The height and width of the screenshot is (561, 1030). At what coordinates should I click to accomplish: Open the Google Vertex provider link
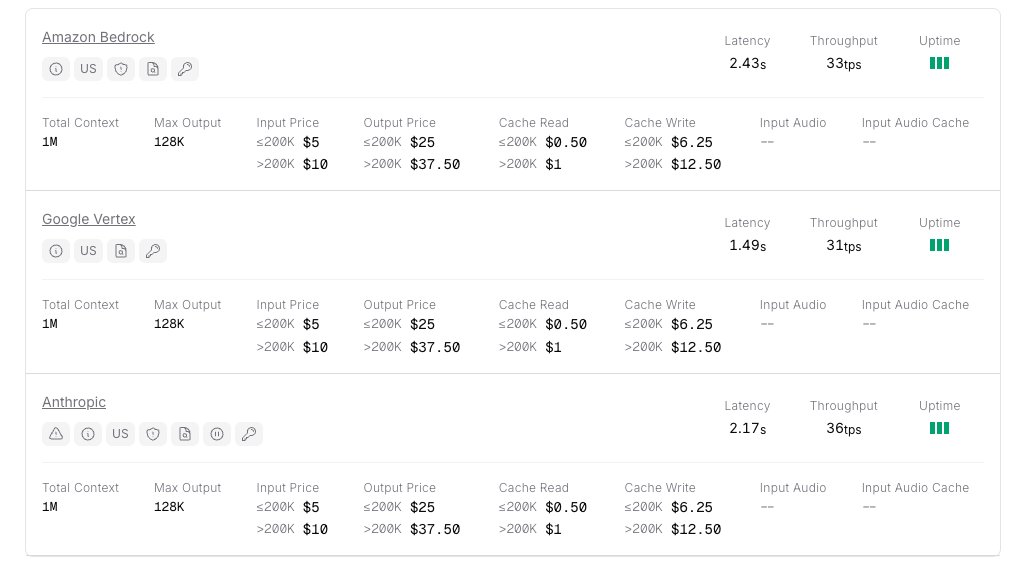89,219
